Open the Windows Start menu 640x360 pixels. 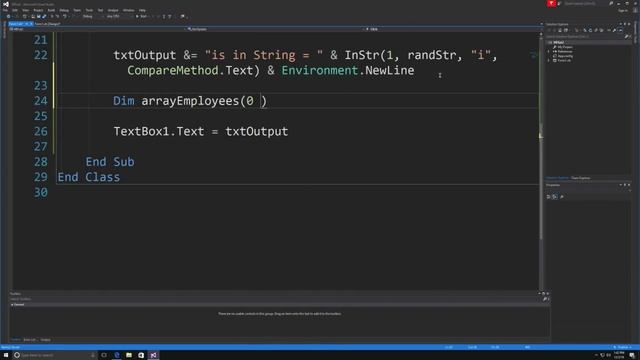point(6,355)
